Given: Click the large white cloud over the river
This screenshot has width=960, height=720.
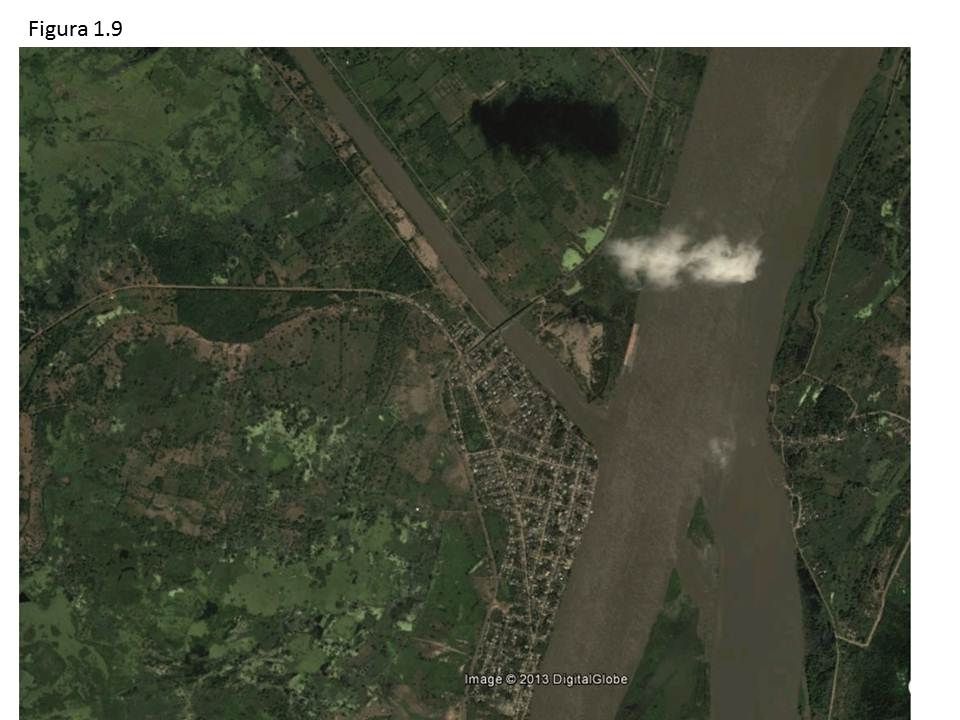Looking at the screenshot, I should (684, 258).
